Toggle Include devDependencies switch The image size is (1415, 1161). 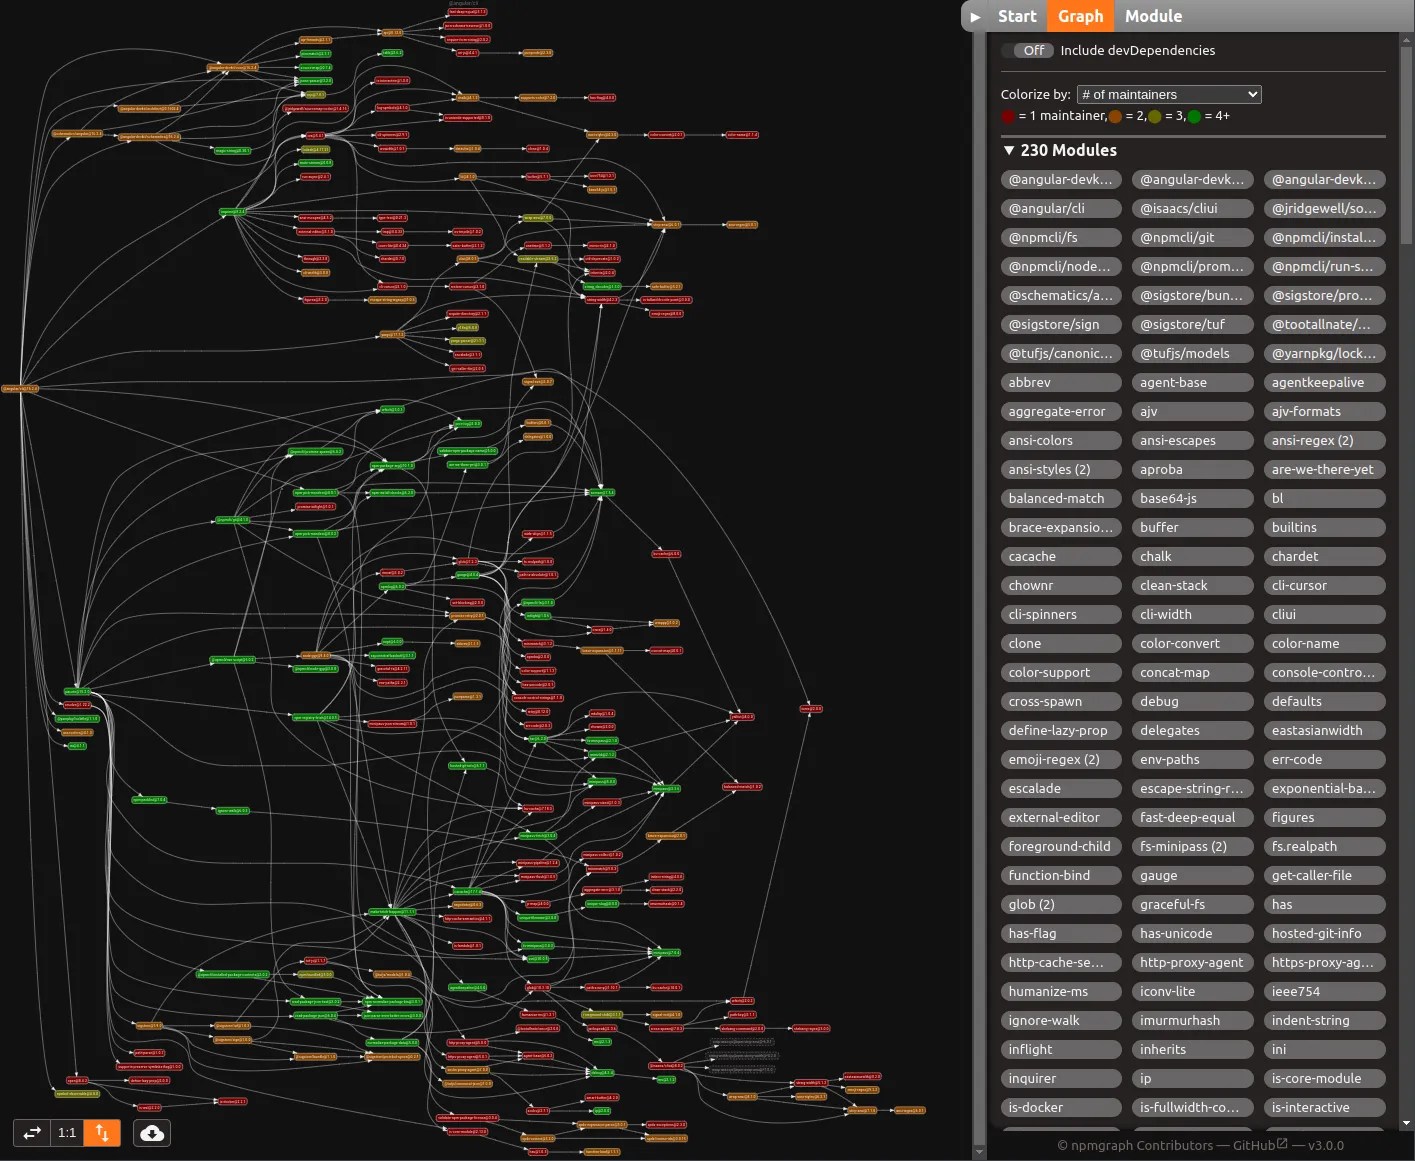click(1027, 50)
